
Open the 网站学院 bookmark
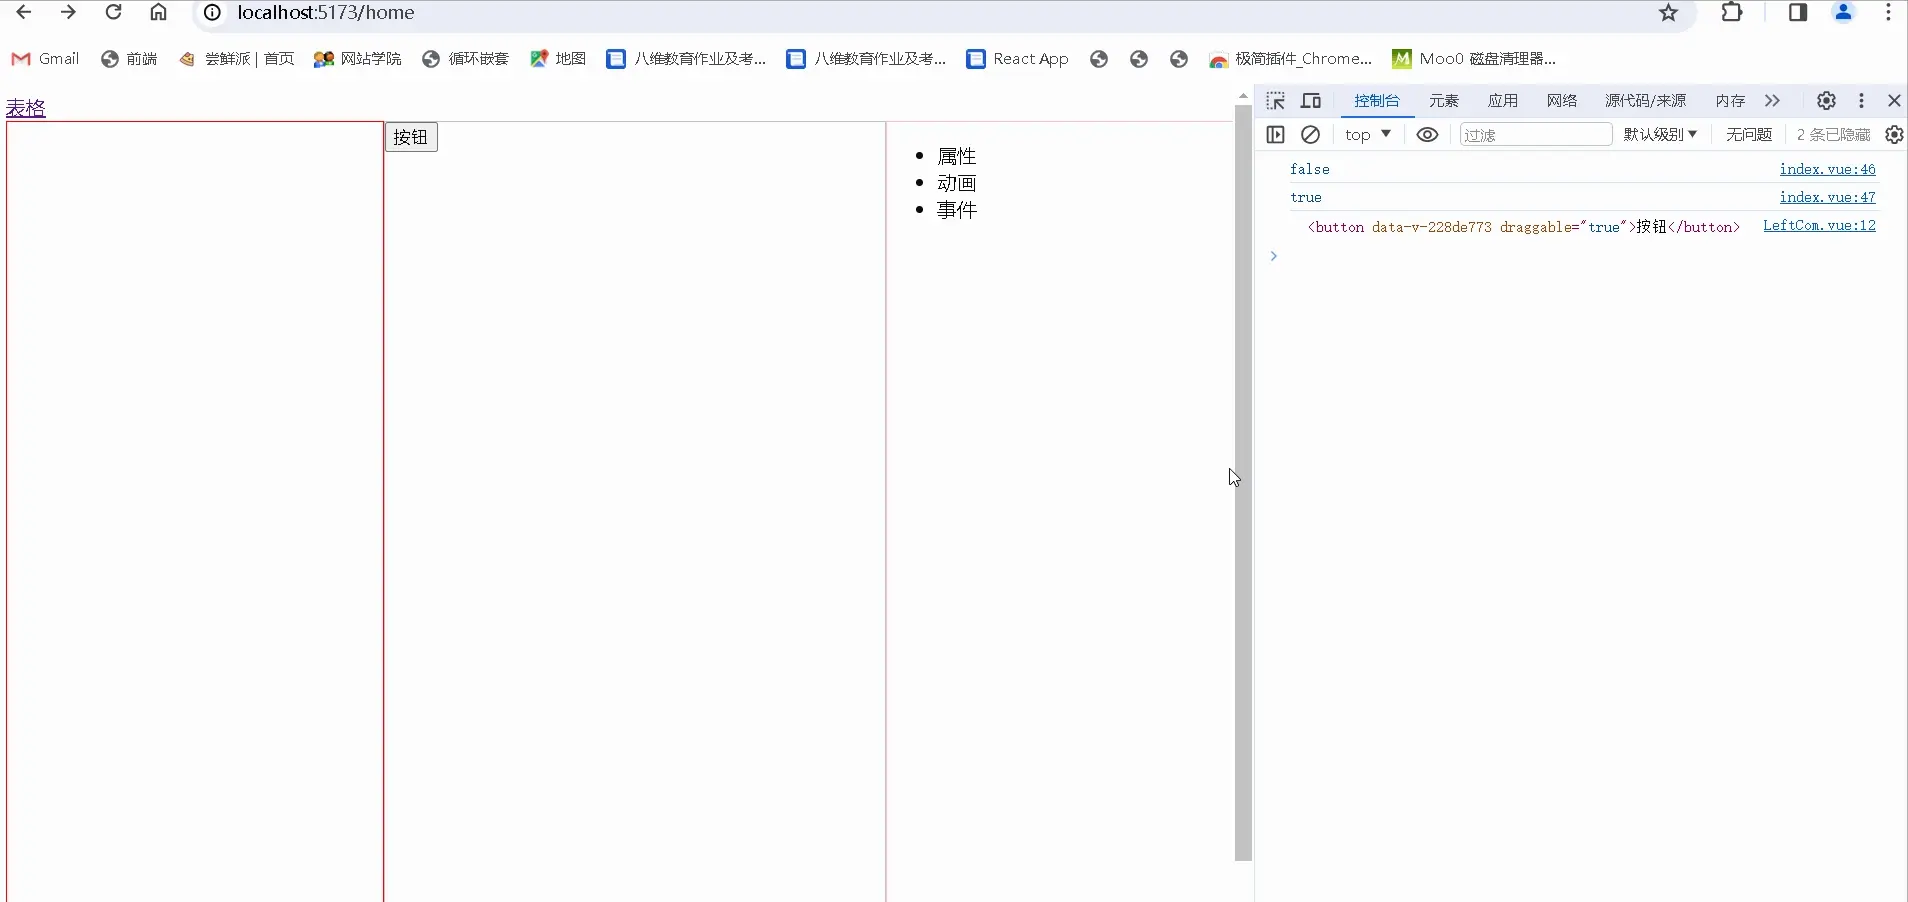pos(357,59)
